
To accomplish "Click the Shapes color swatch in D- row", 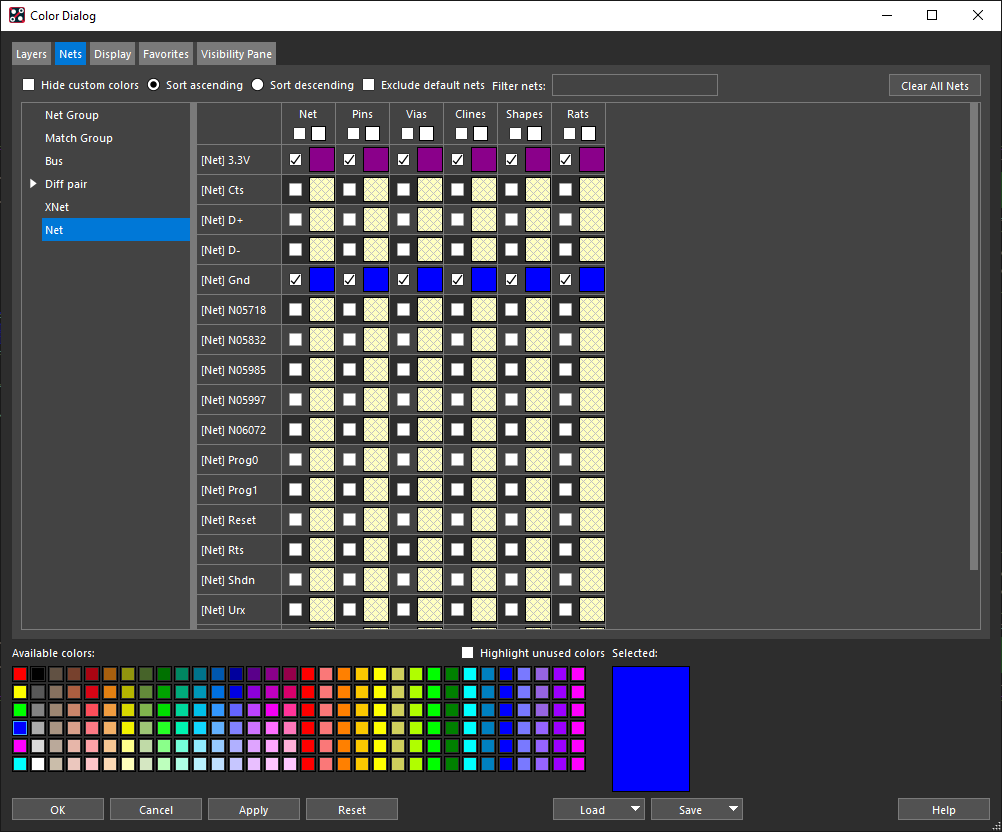I will tap(538, 250).
